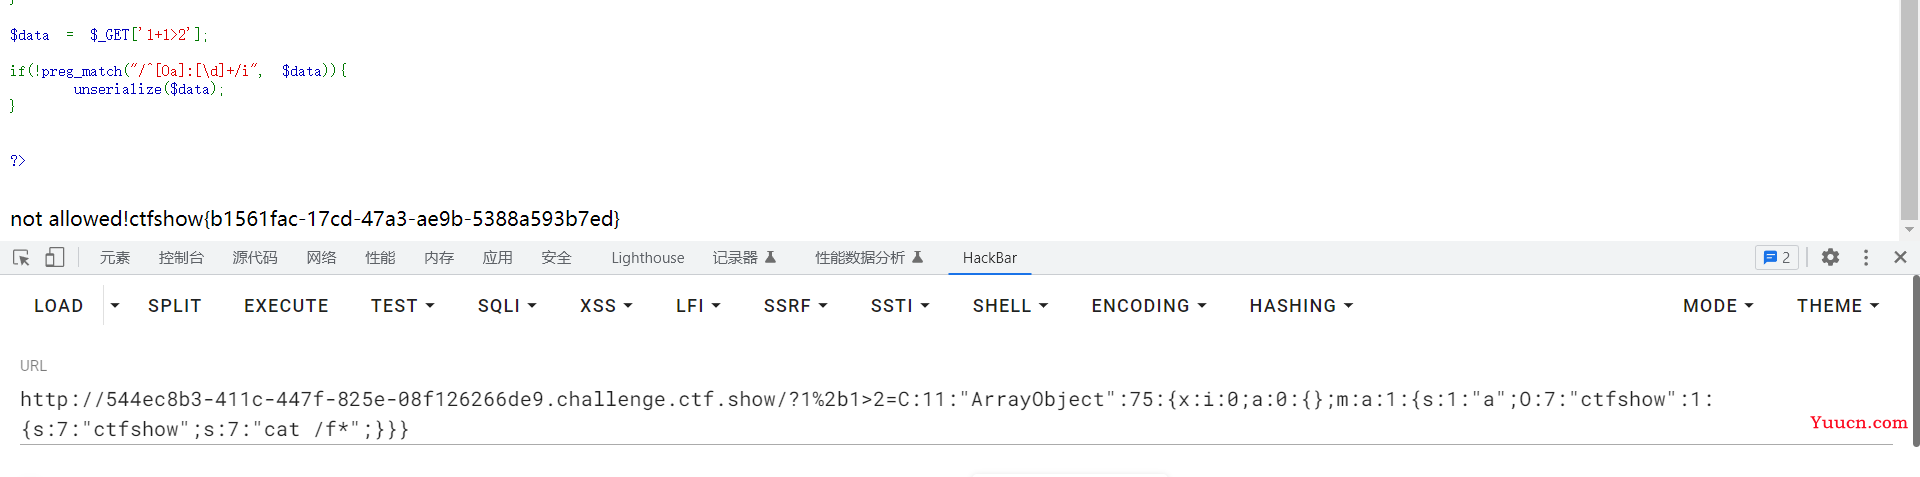
Task: Open the DevTools three-dot menu
Action: [1866, 257]
